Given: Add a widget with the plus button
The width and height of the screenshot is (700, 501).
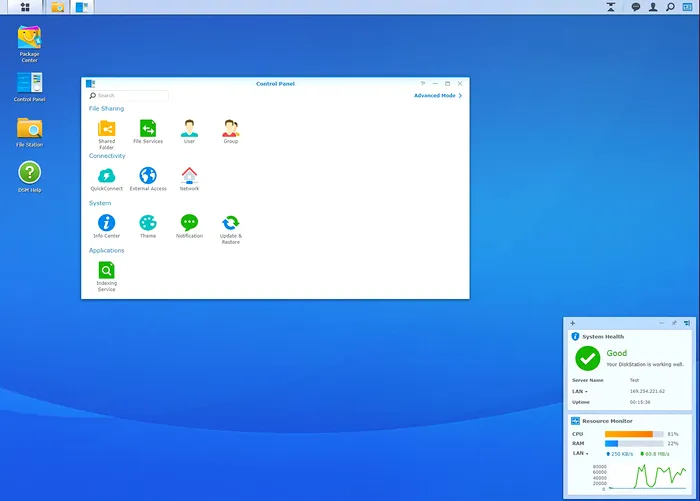Looking at the screenshot, I should coord(572,323).
